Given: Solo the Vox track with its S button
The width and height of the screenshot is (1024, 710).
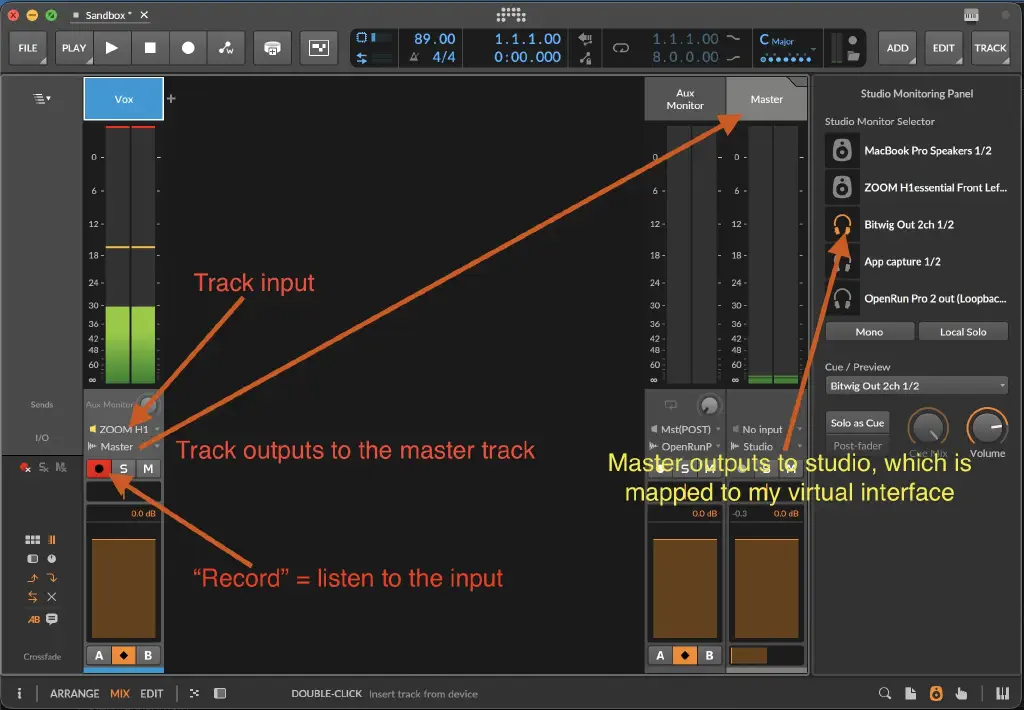Looking at the screenshot, I should coord(122,467).
